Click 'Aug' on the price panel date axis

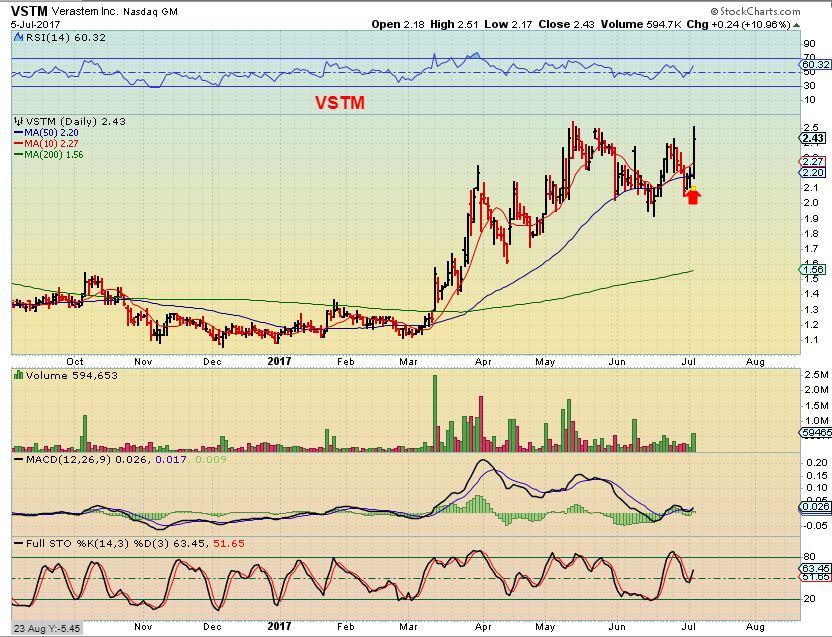pos(755,362)
